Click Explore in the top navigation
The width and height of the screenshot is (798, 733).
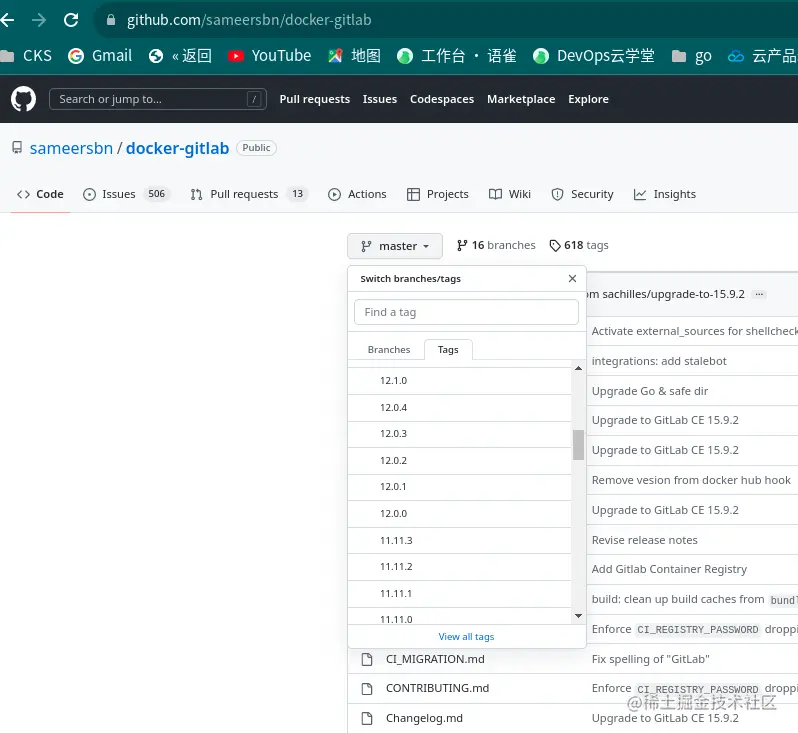point(588,99)
